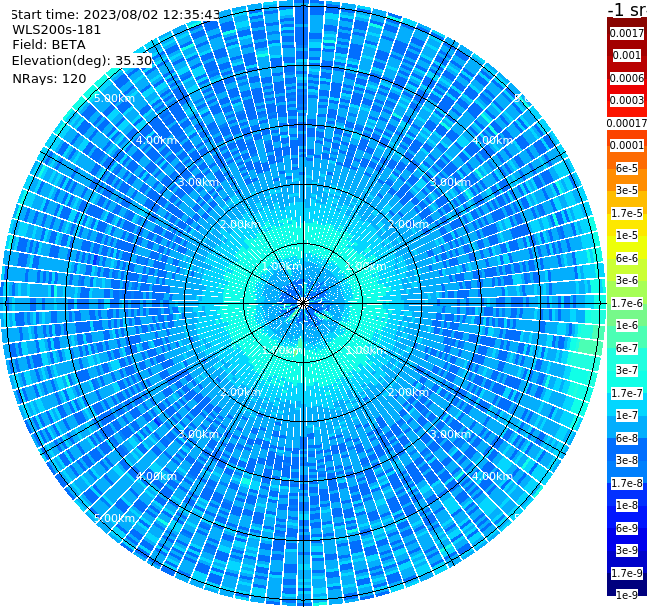Viewport: 647px width, 607px height.
Task: Click the Field: BETA label
Action: [49, 45]
